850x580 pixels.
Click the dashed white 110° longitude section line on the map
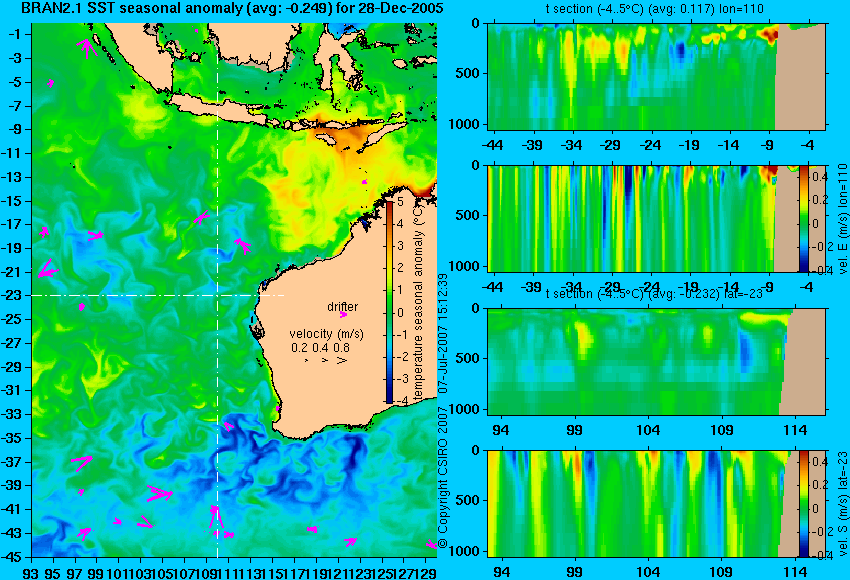tap(217, 290)
